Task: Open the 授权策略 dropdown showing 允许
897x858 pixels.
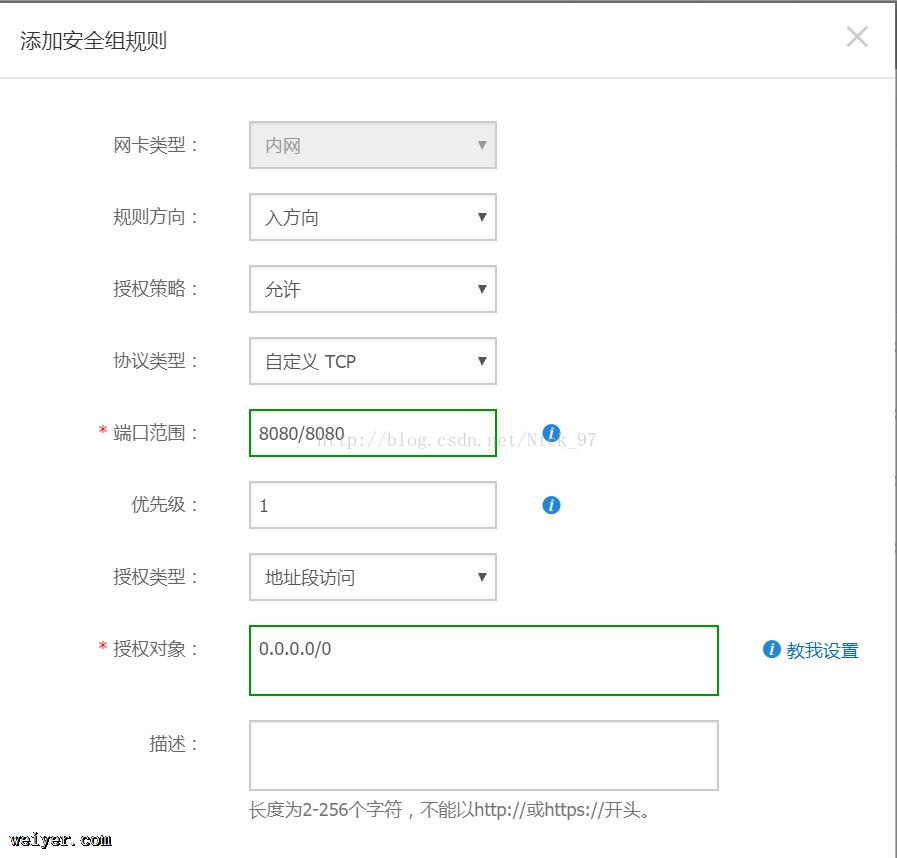Action: [x=372, y=289]
